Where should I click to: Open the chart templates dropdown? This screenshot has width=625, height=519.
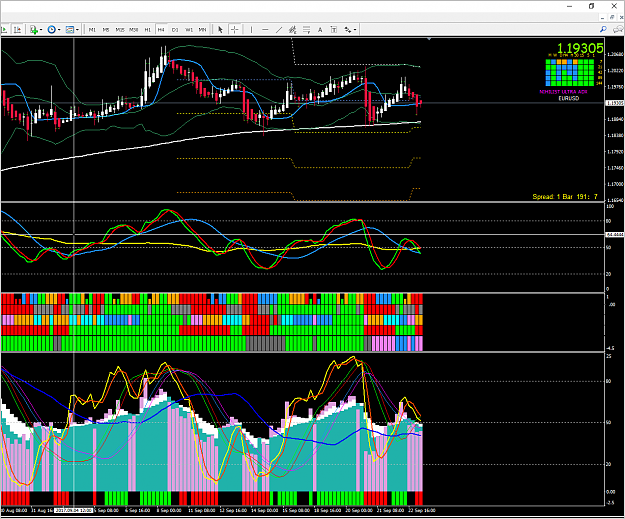[x=77, y=30]
